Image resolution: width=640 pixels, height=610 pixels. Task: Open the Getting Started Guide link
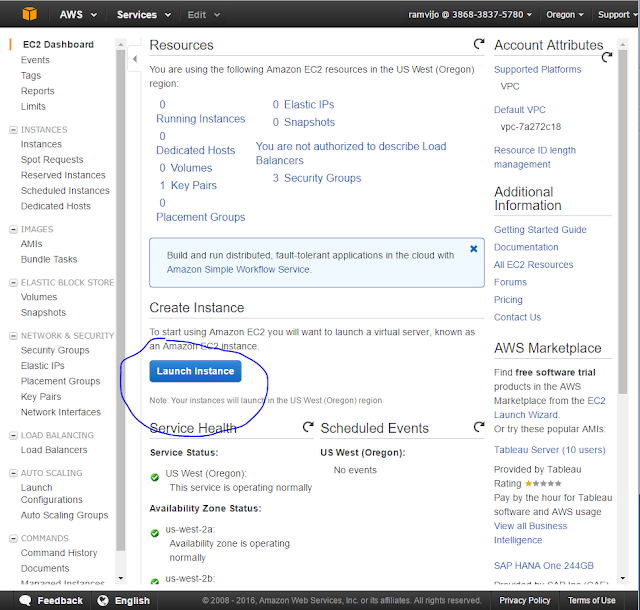[540, 229]
